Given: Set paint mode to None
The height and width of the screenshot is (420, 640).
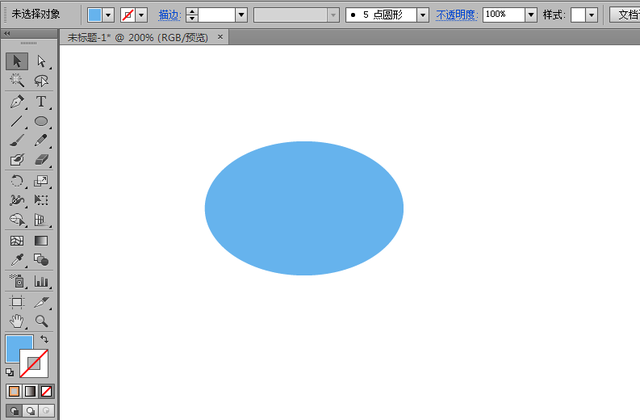Looking at the screenshot, I should click(47, 391).
